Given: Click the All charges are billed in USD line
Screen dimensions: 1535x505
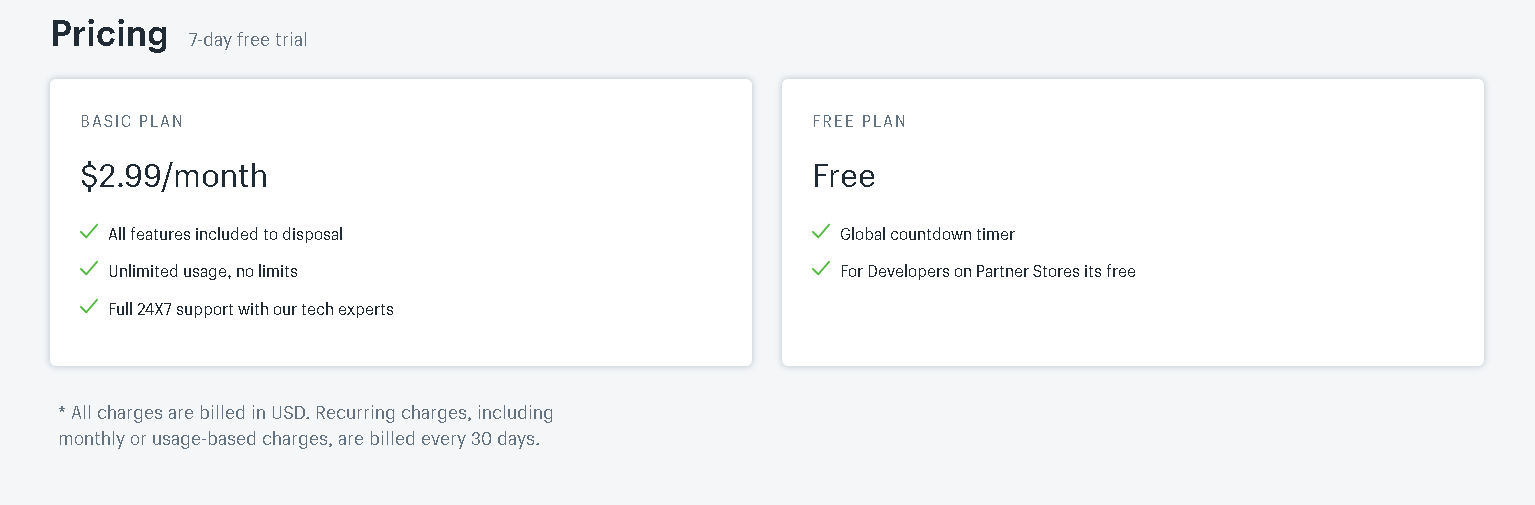Looking at the screenshot, I should point(306,412).
